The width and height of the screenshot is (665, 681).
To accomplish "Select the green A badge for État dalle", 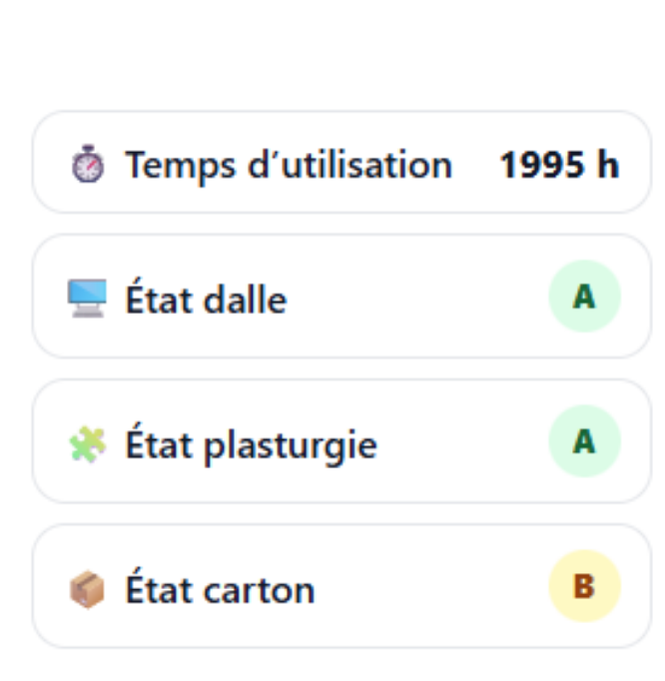I will coord(585,297).
